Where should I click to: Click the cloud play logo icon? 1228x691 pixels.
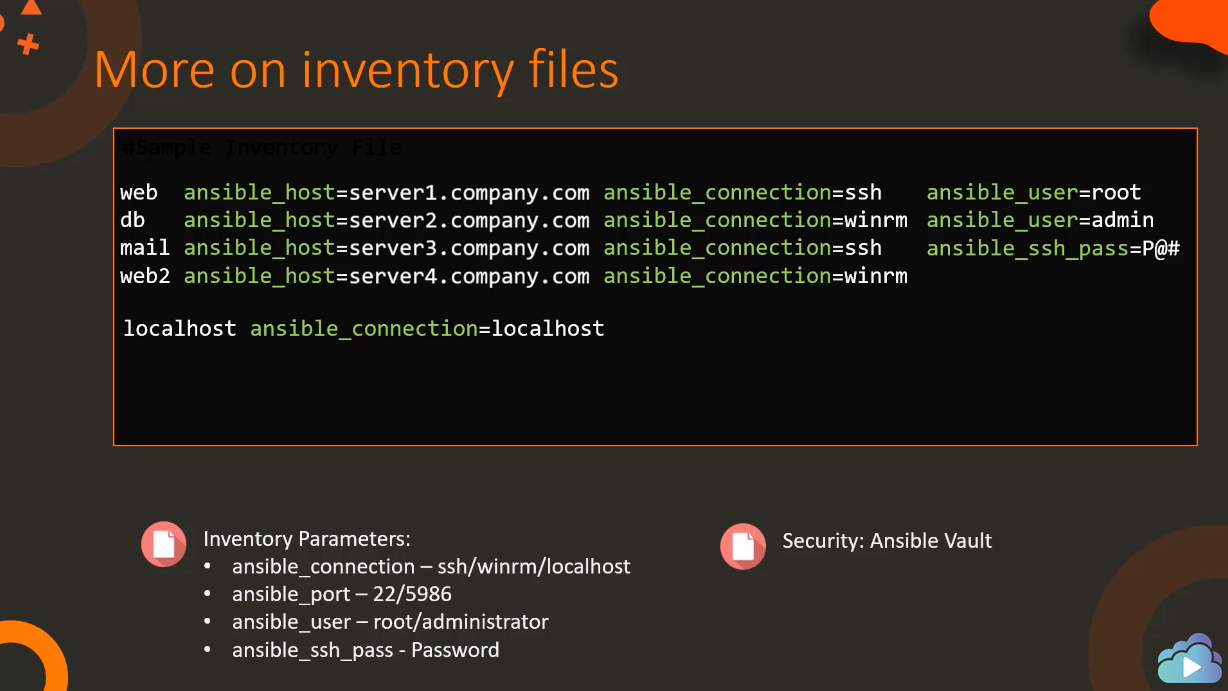1190,659
